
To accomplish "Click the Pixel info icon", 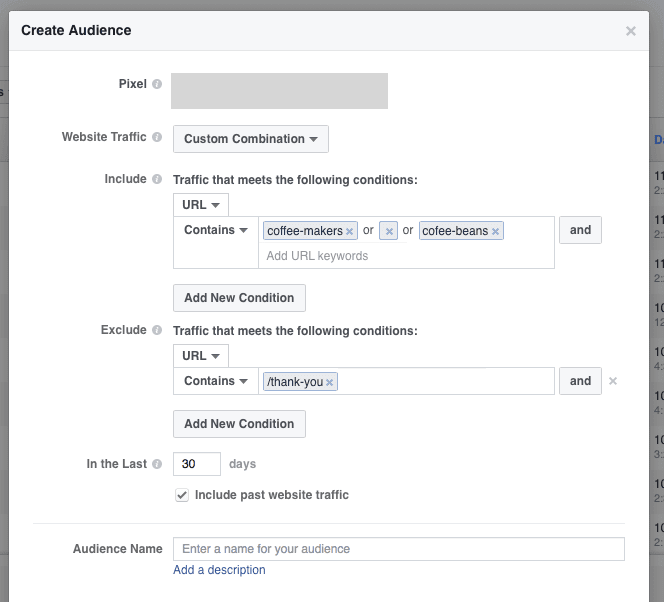I will point(157,84).
